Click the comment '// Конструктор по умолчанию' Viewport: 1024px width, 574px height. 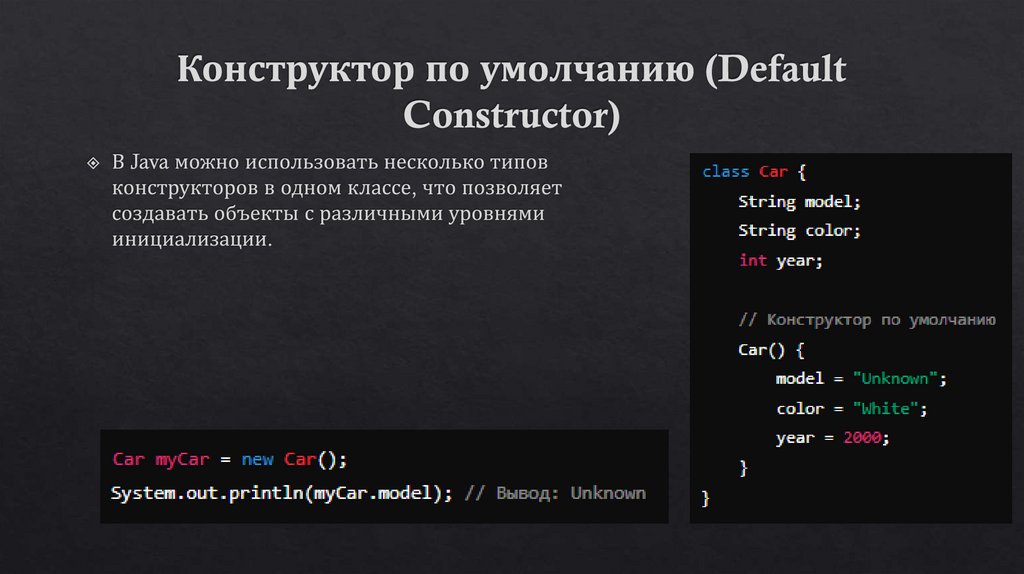coord(867,319)
